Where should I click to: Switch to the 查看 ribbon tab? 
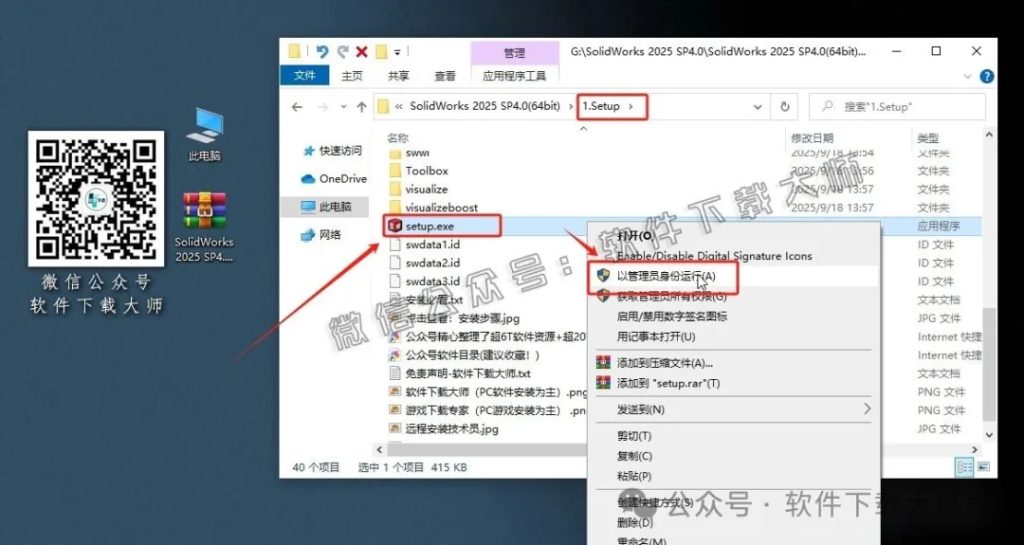(445, 76)
